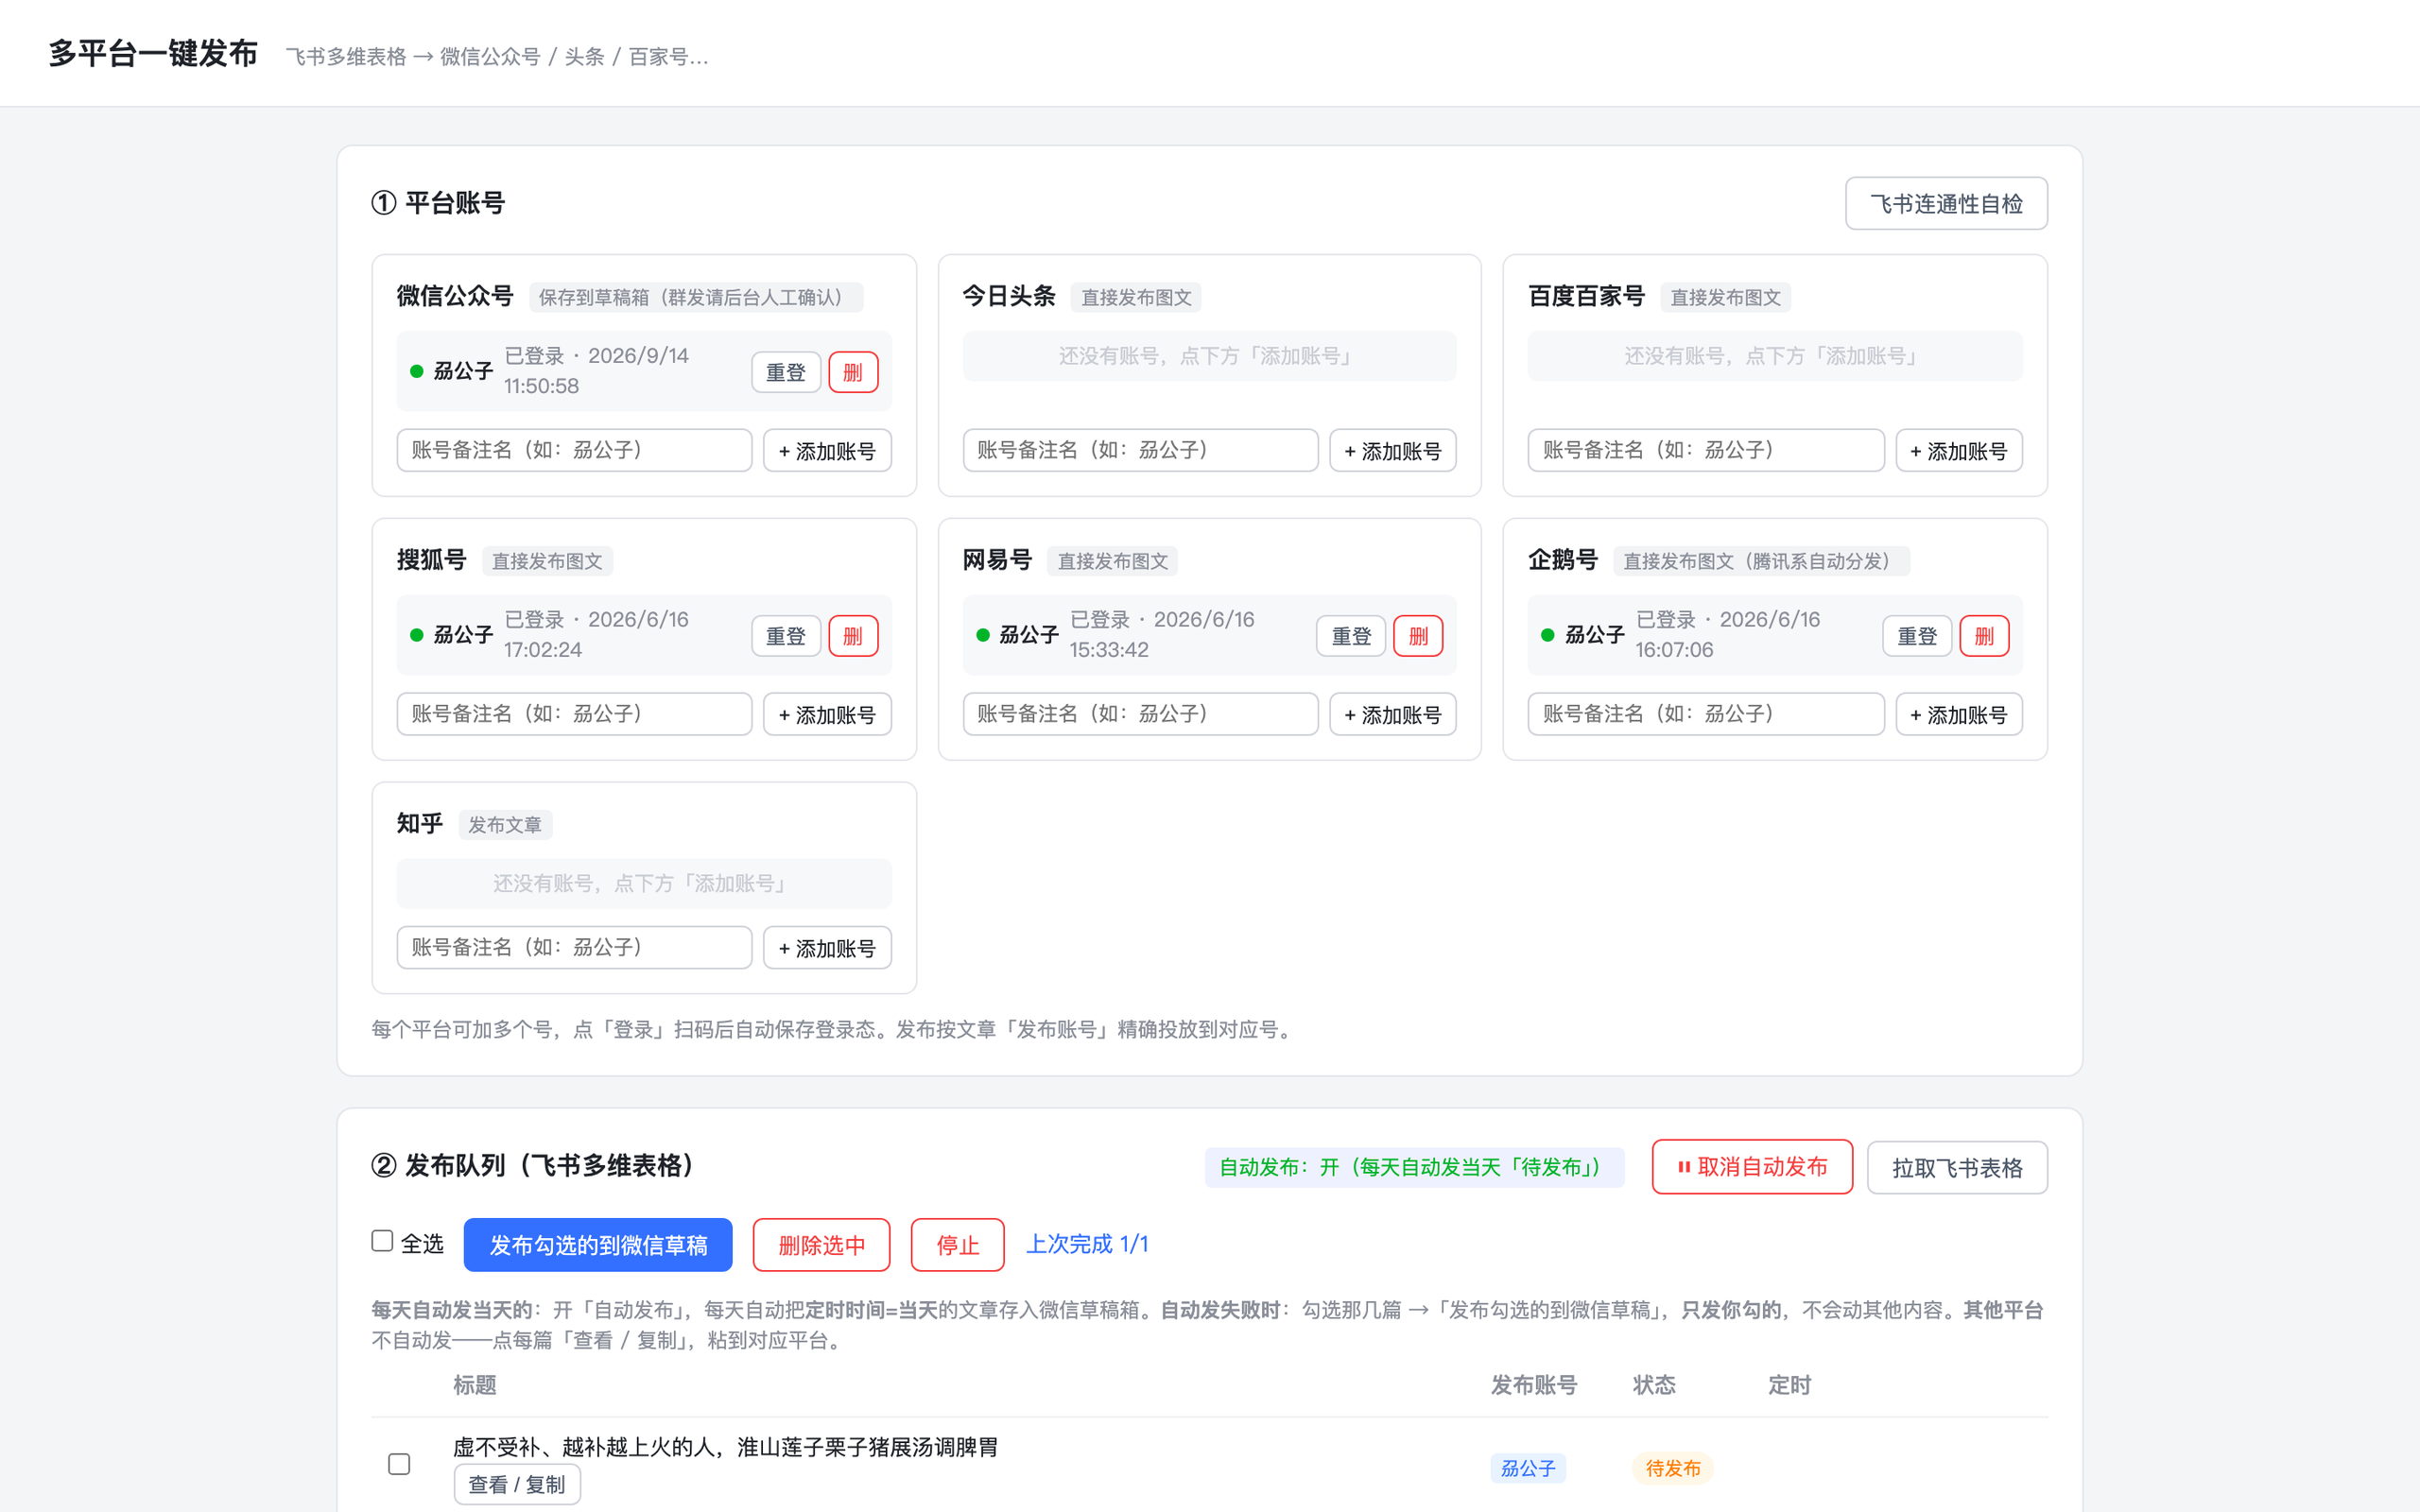The width and height of the screenshot is (2420, 1512).
Task: Click 重登 in the 网易号 card
Action: coord(1351,636)
